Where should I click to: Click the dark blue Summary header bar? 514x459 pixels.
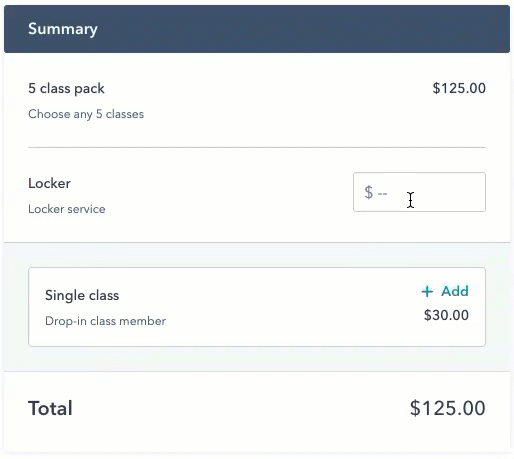tap(257, 29)
